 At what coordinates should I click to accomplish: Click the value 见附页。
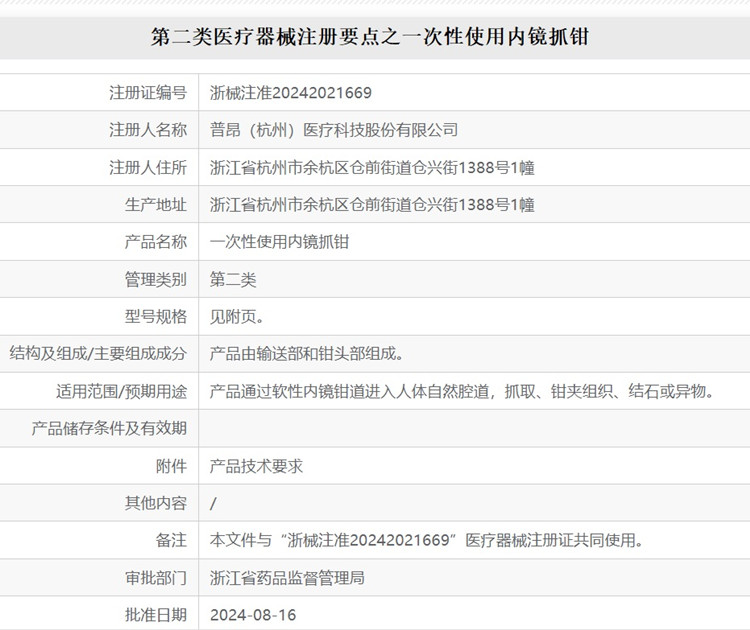point(237,317)
